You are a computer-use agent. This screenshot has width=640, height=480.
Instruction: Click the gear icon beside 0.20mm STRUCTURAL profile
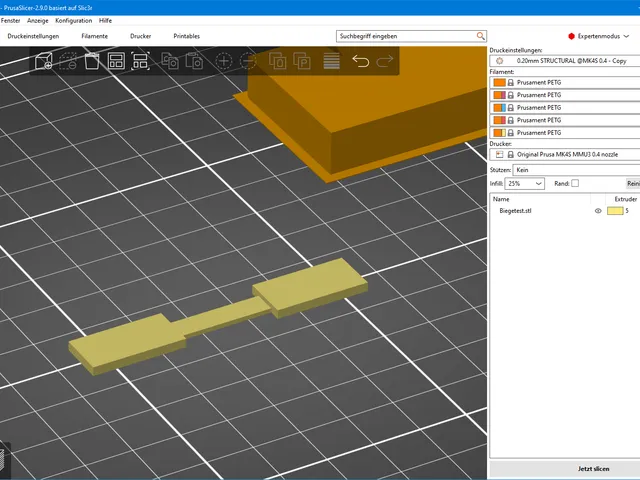click(x=499, y=61)
